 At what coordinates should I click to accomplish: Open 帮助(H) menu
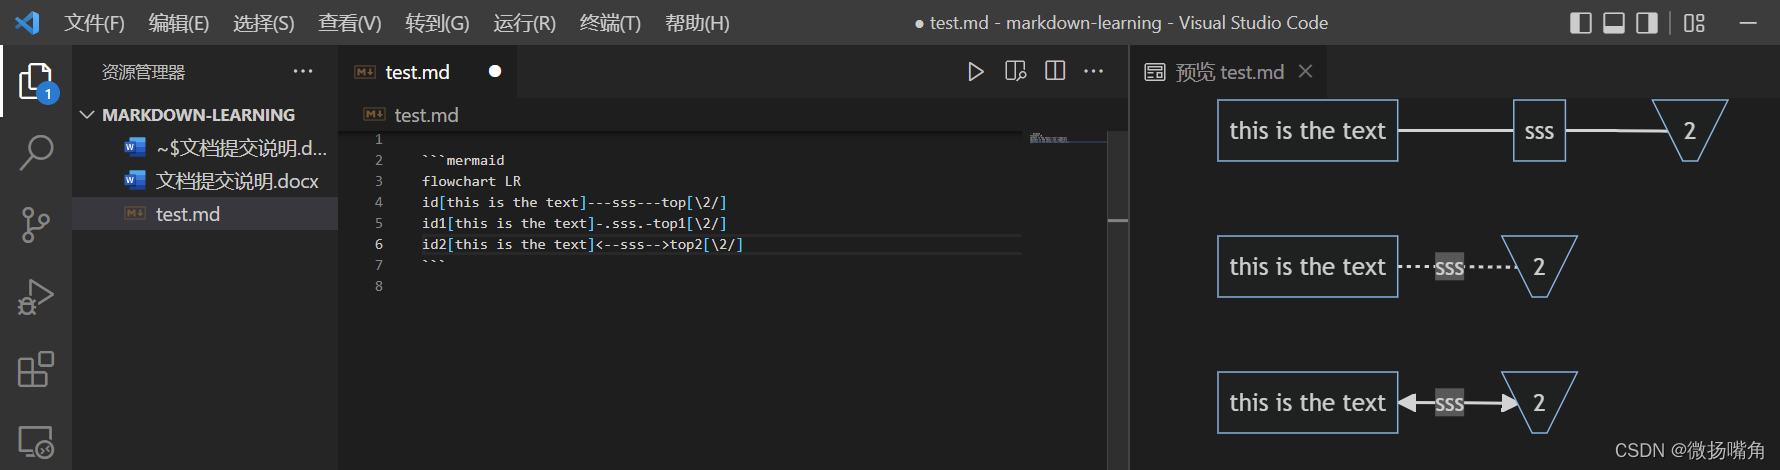(697, 22)
